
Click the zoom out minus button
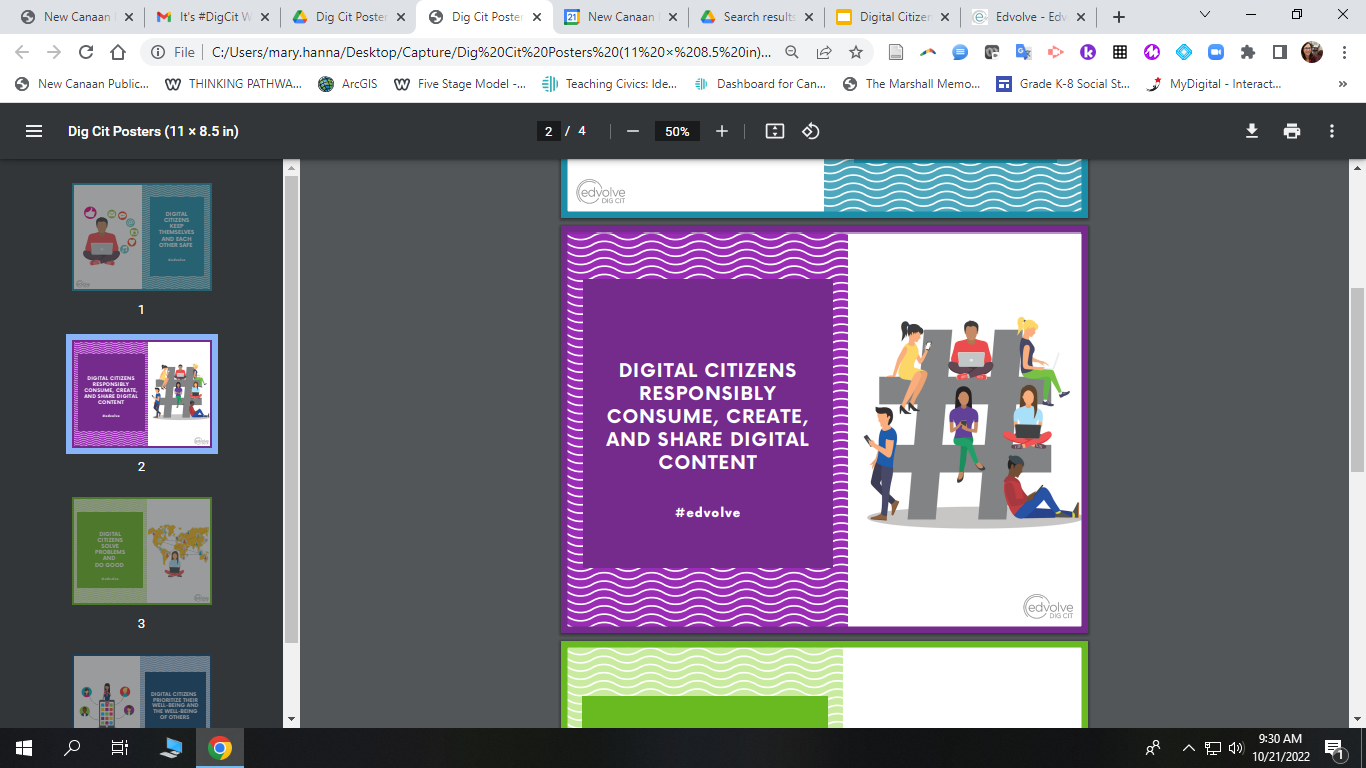632,131
